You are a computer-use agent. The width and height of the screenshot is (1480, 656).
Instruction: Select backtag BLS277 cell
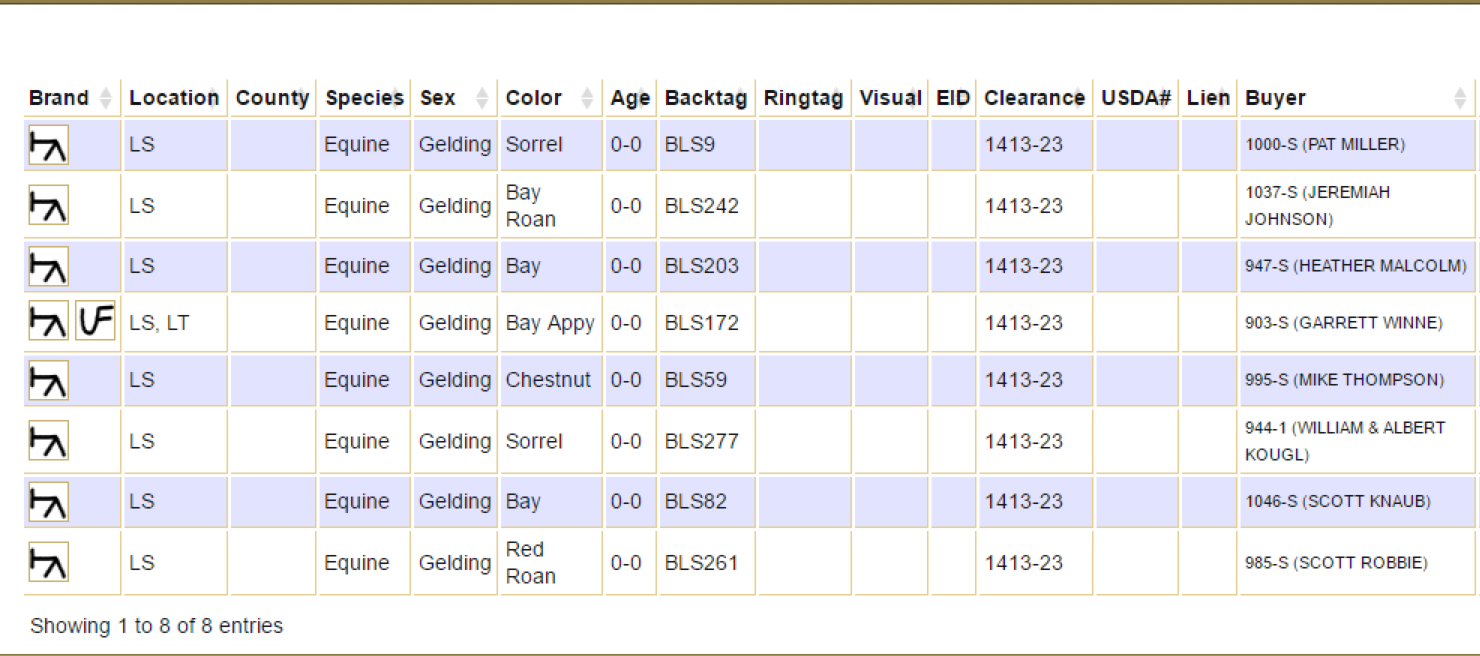coord(707,441)
